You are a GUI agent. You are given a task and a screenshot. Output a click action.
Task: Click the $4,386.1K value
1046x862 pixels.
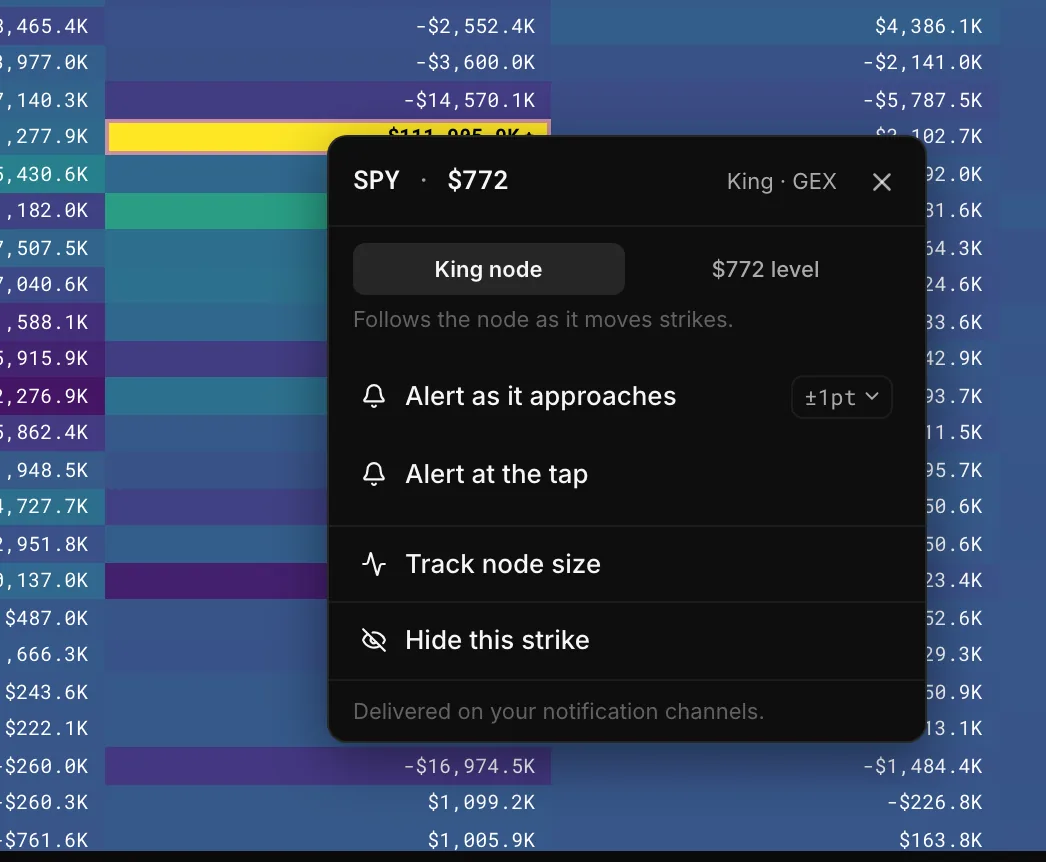coord(928,27)
